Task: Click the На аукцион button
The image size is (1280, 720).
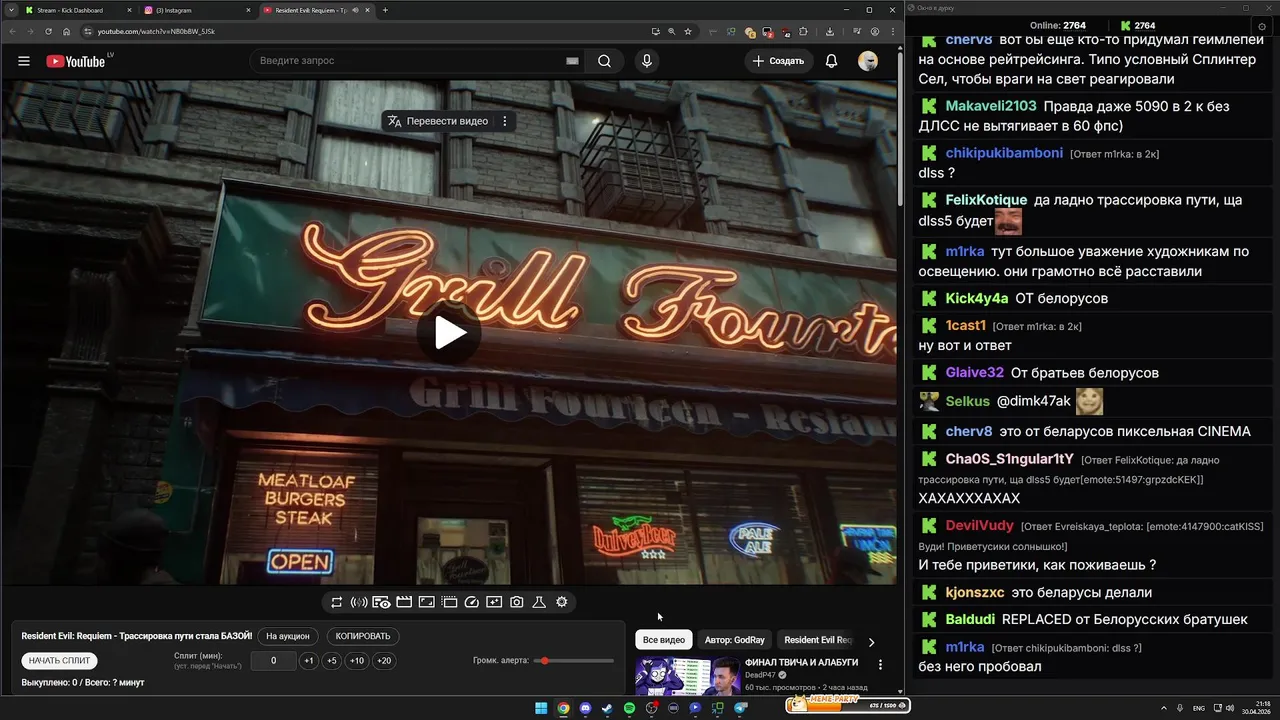Action: [x=289, y=636]
